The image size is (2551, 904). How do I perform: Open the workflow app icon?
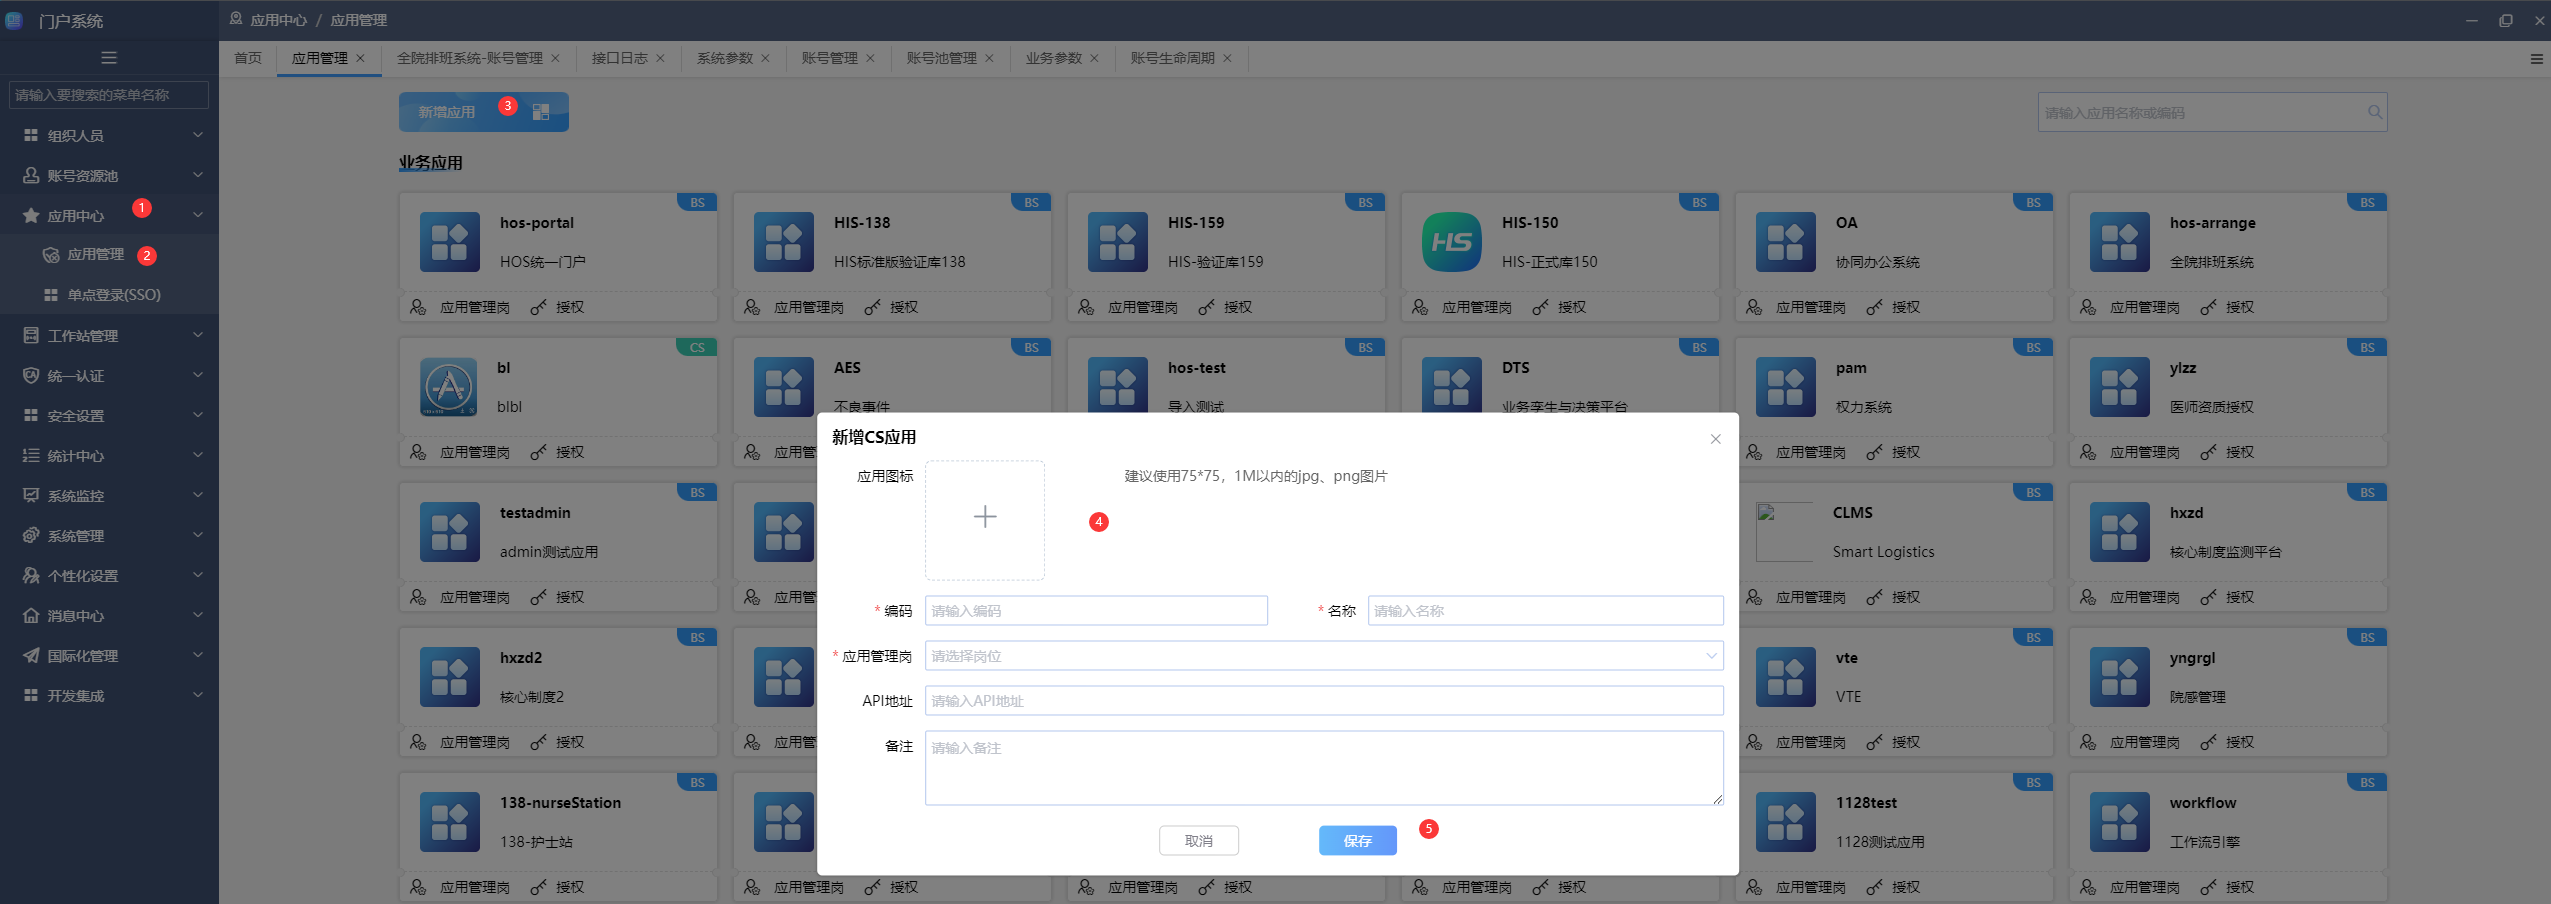(2120, 822)
